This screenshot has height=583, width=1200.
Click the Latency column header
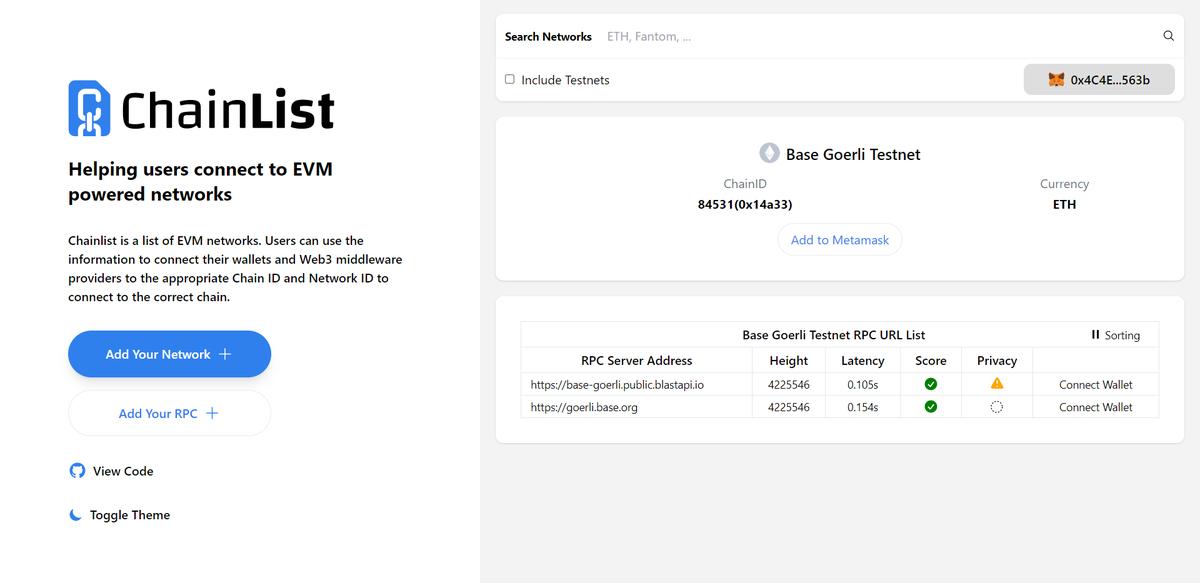[863, 360]
